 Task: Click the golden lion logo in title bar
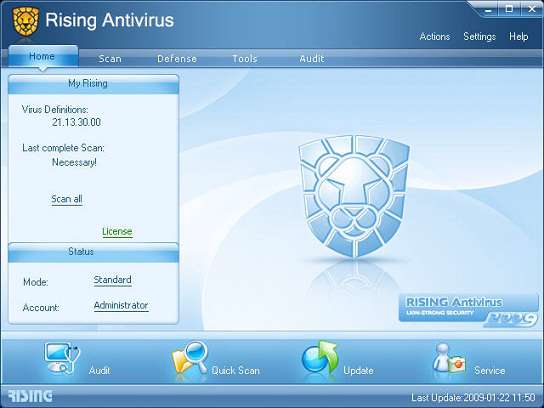coord(26,21)
